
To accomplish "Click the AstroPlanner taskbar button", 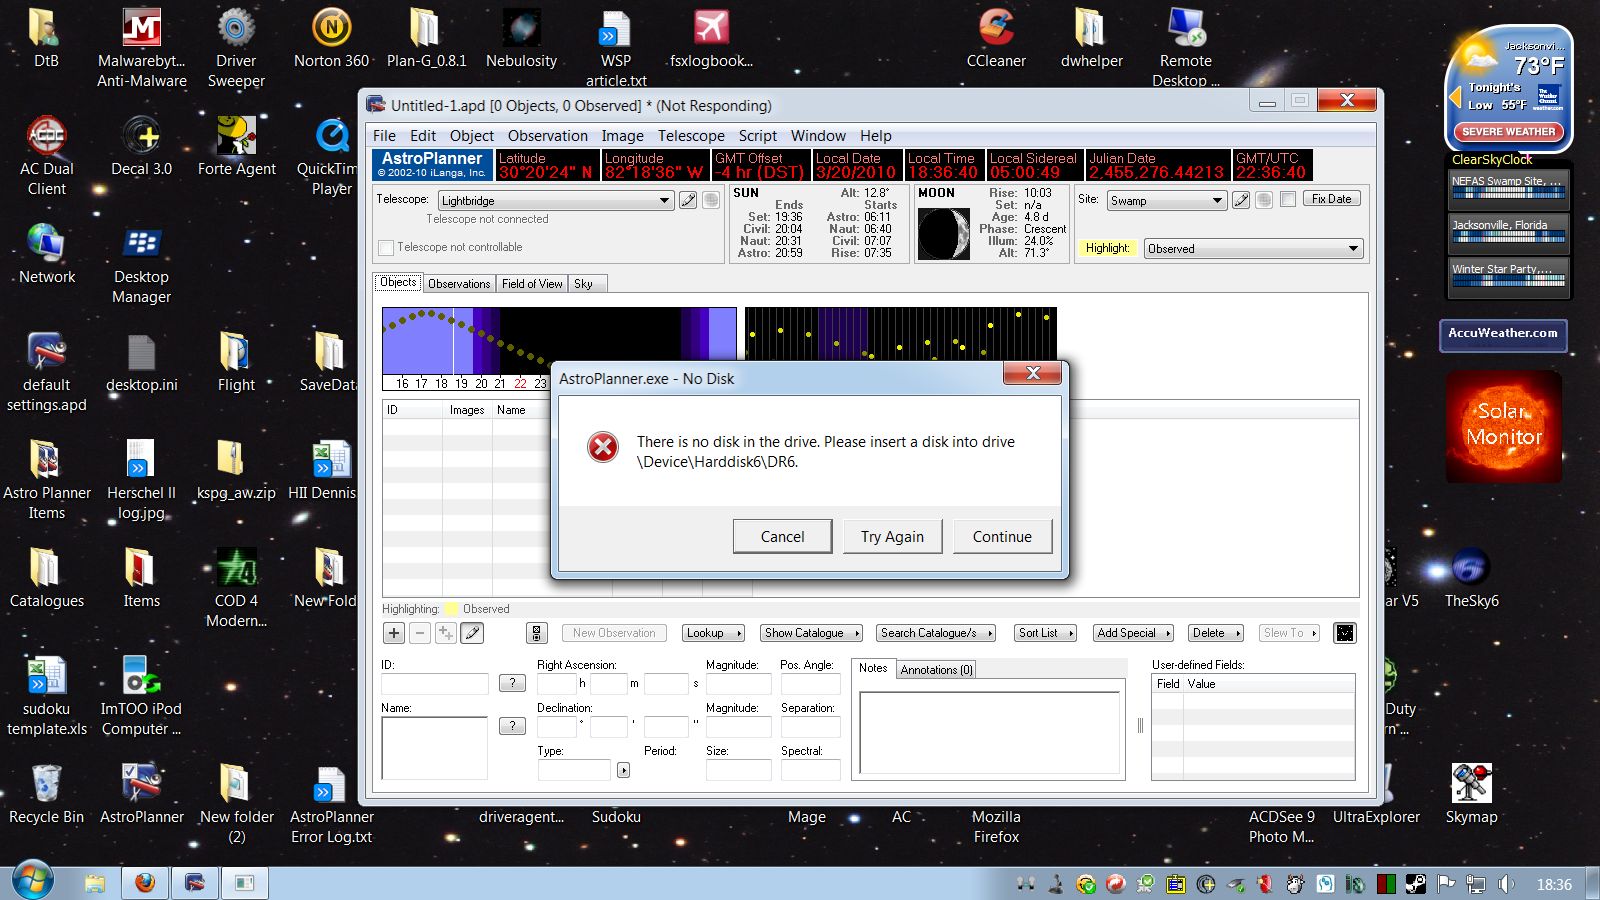I will tap(195, 883).
